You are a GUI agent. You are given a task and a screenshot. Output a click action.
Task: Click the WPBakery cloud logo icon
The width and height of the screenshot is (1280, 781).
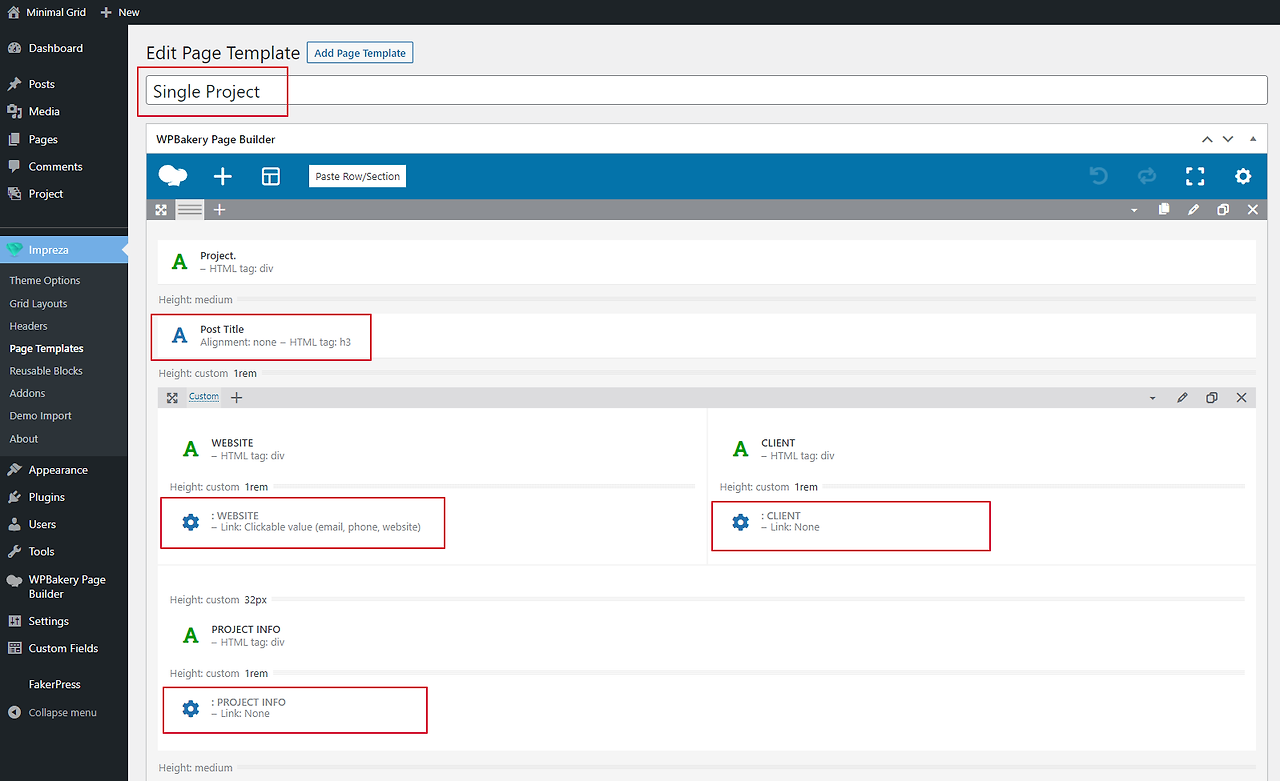click(173, 176)
